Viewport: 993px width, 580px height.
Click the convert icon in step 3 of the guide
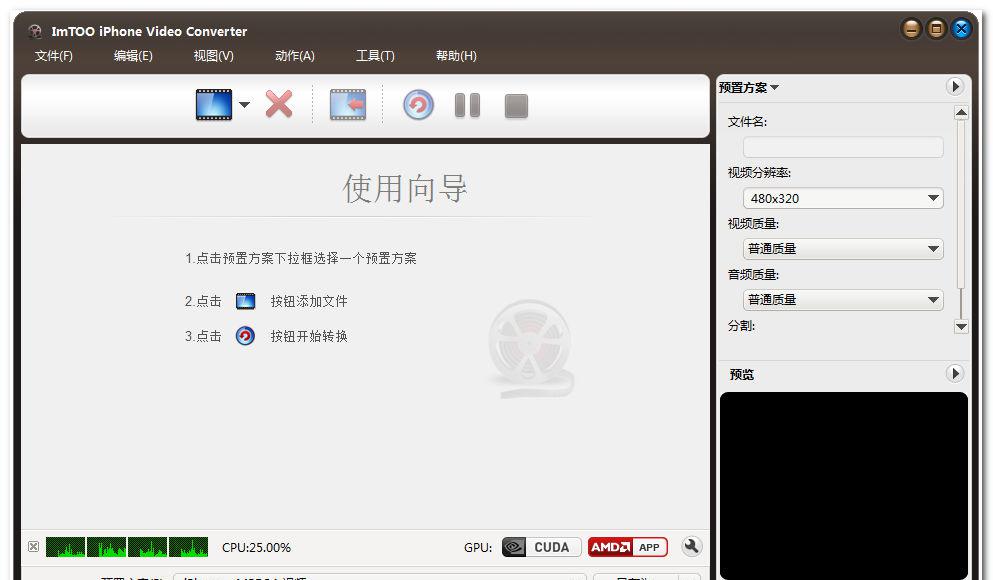pos(245,336)
